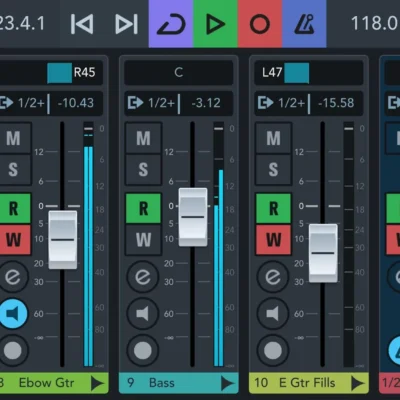Toggle write automation on Ebow Gtr

click(14, 240)
